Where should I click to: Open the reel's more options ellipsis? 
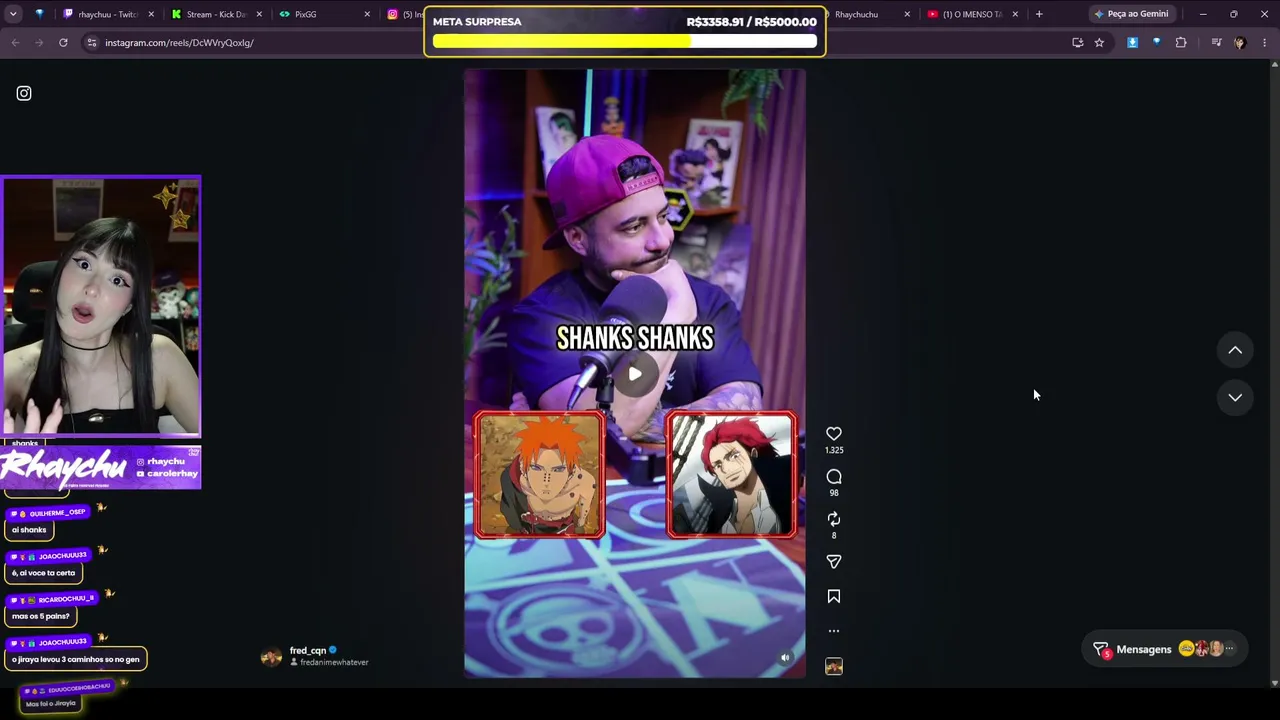pyautogui.click(x=834, y=631)
